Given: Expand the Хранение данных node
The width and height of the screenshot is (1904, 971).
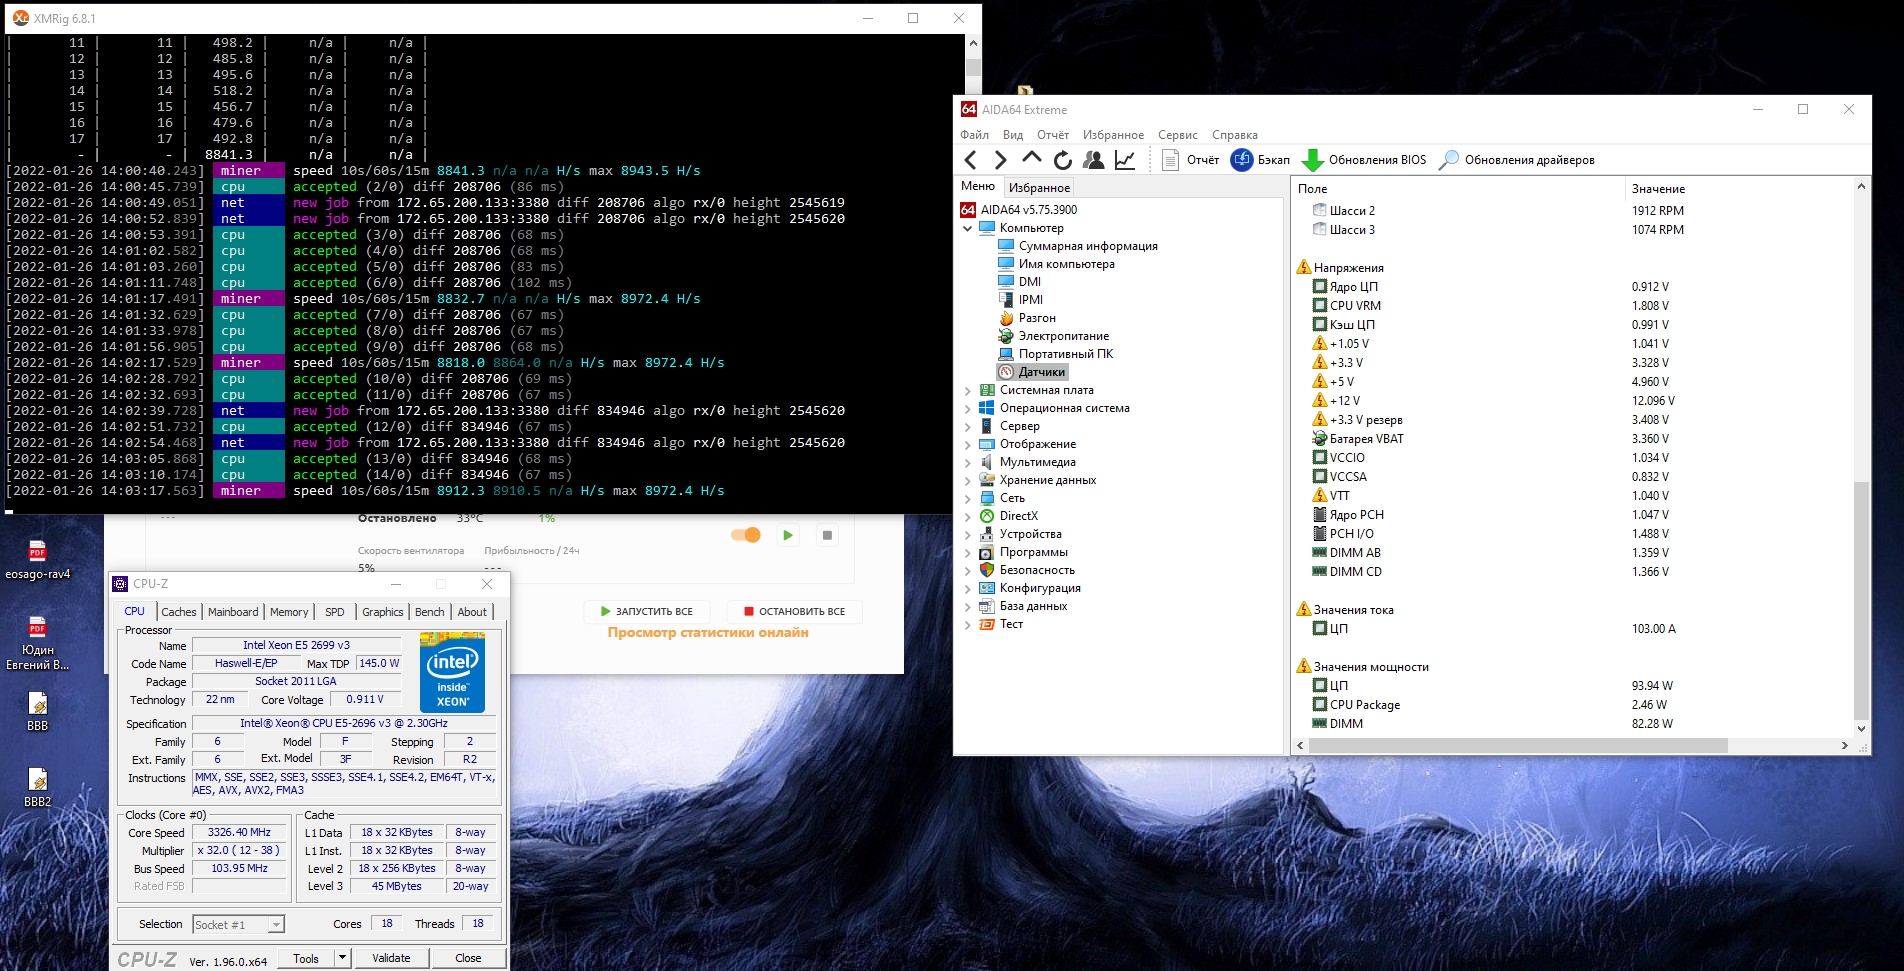Looking at the screenshot, I should click(x=968, y=480).
